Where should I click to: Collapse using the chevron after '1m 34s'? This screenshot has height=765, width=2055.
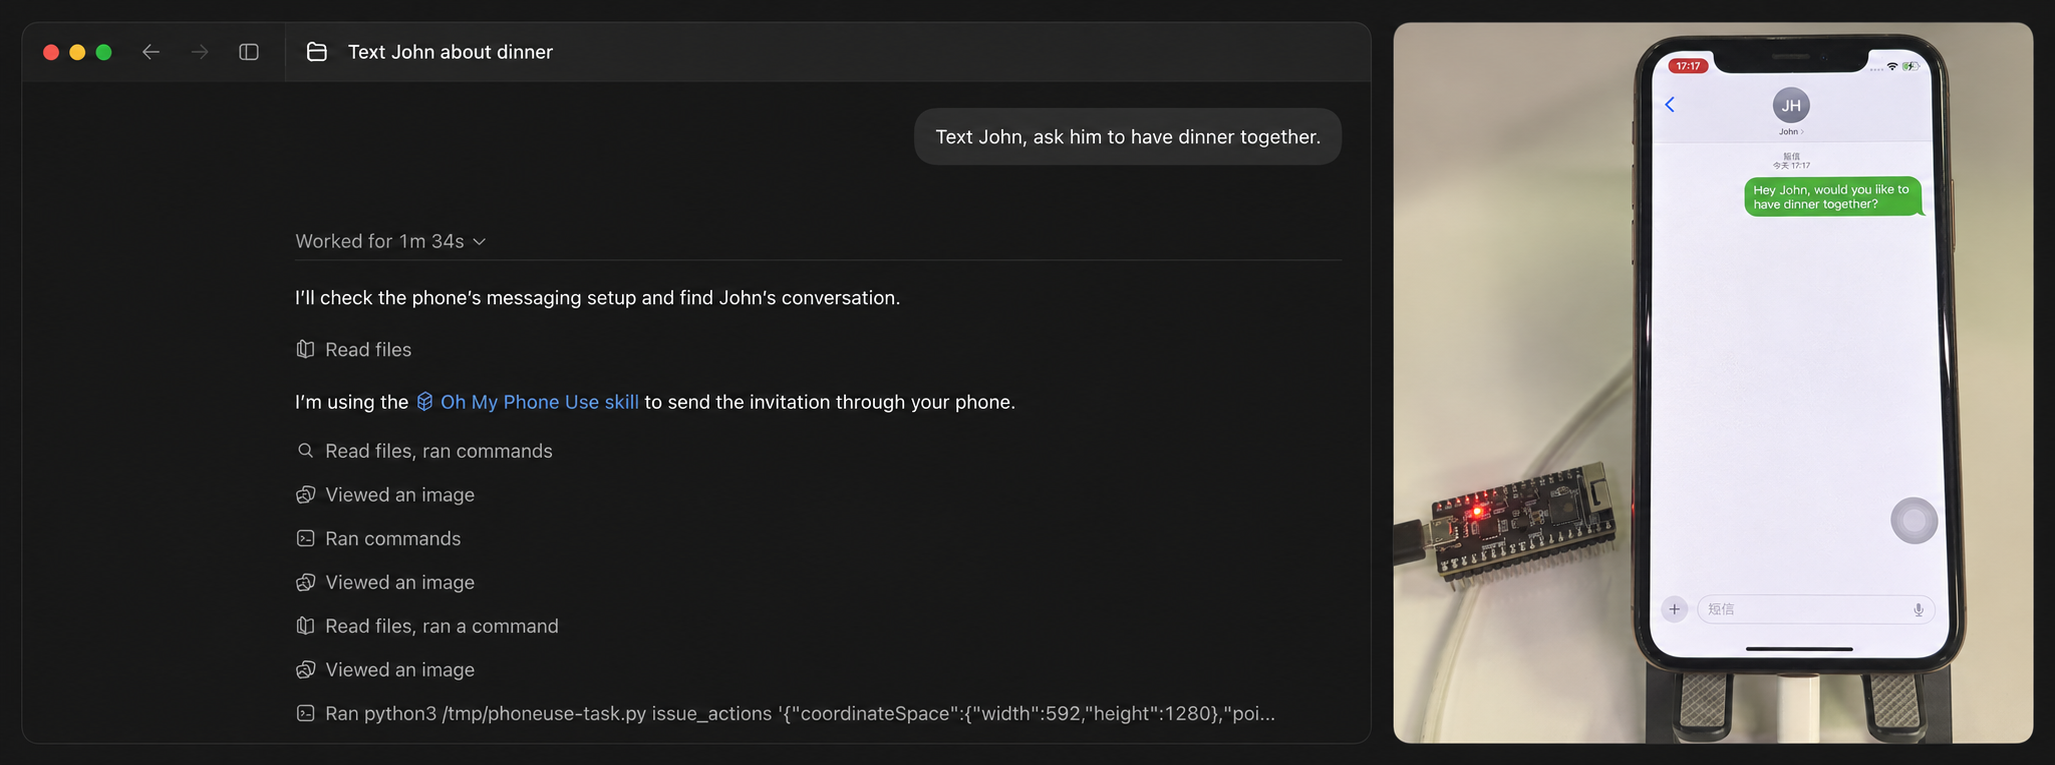[x=479, y=242]
